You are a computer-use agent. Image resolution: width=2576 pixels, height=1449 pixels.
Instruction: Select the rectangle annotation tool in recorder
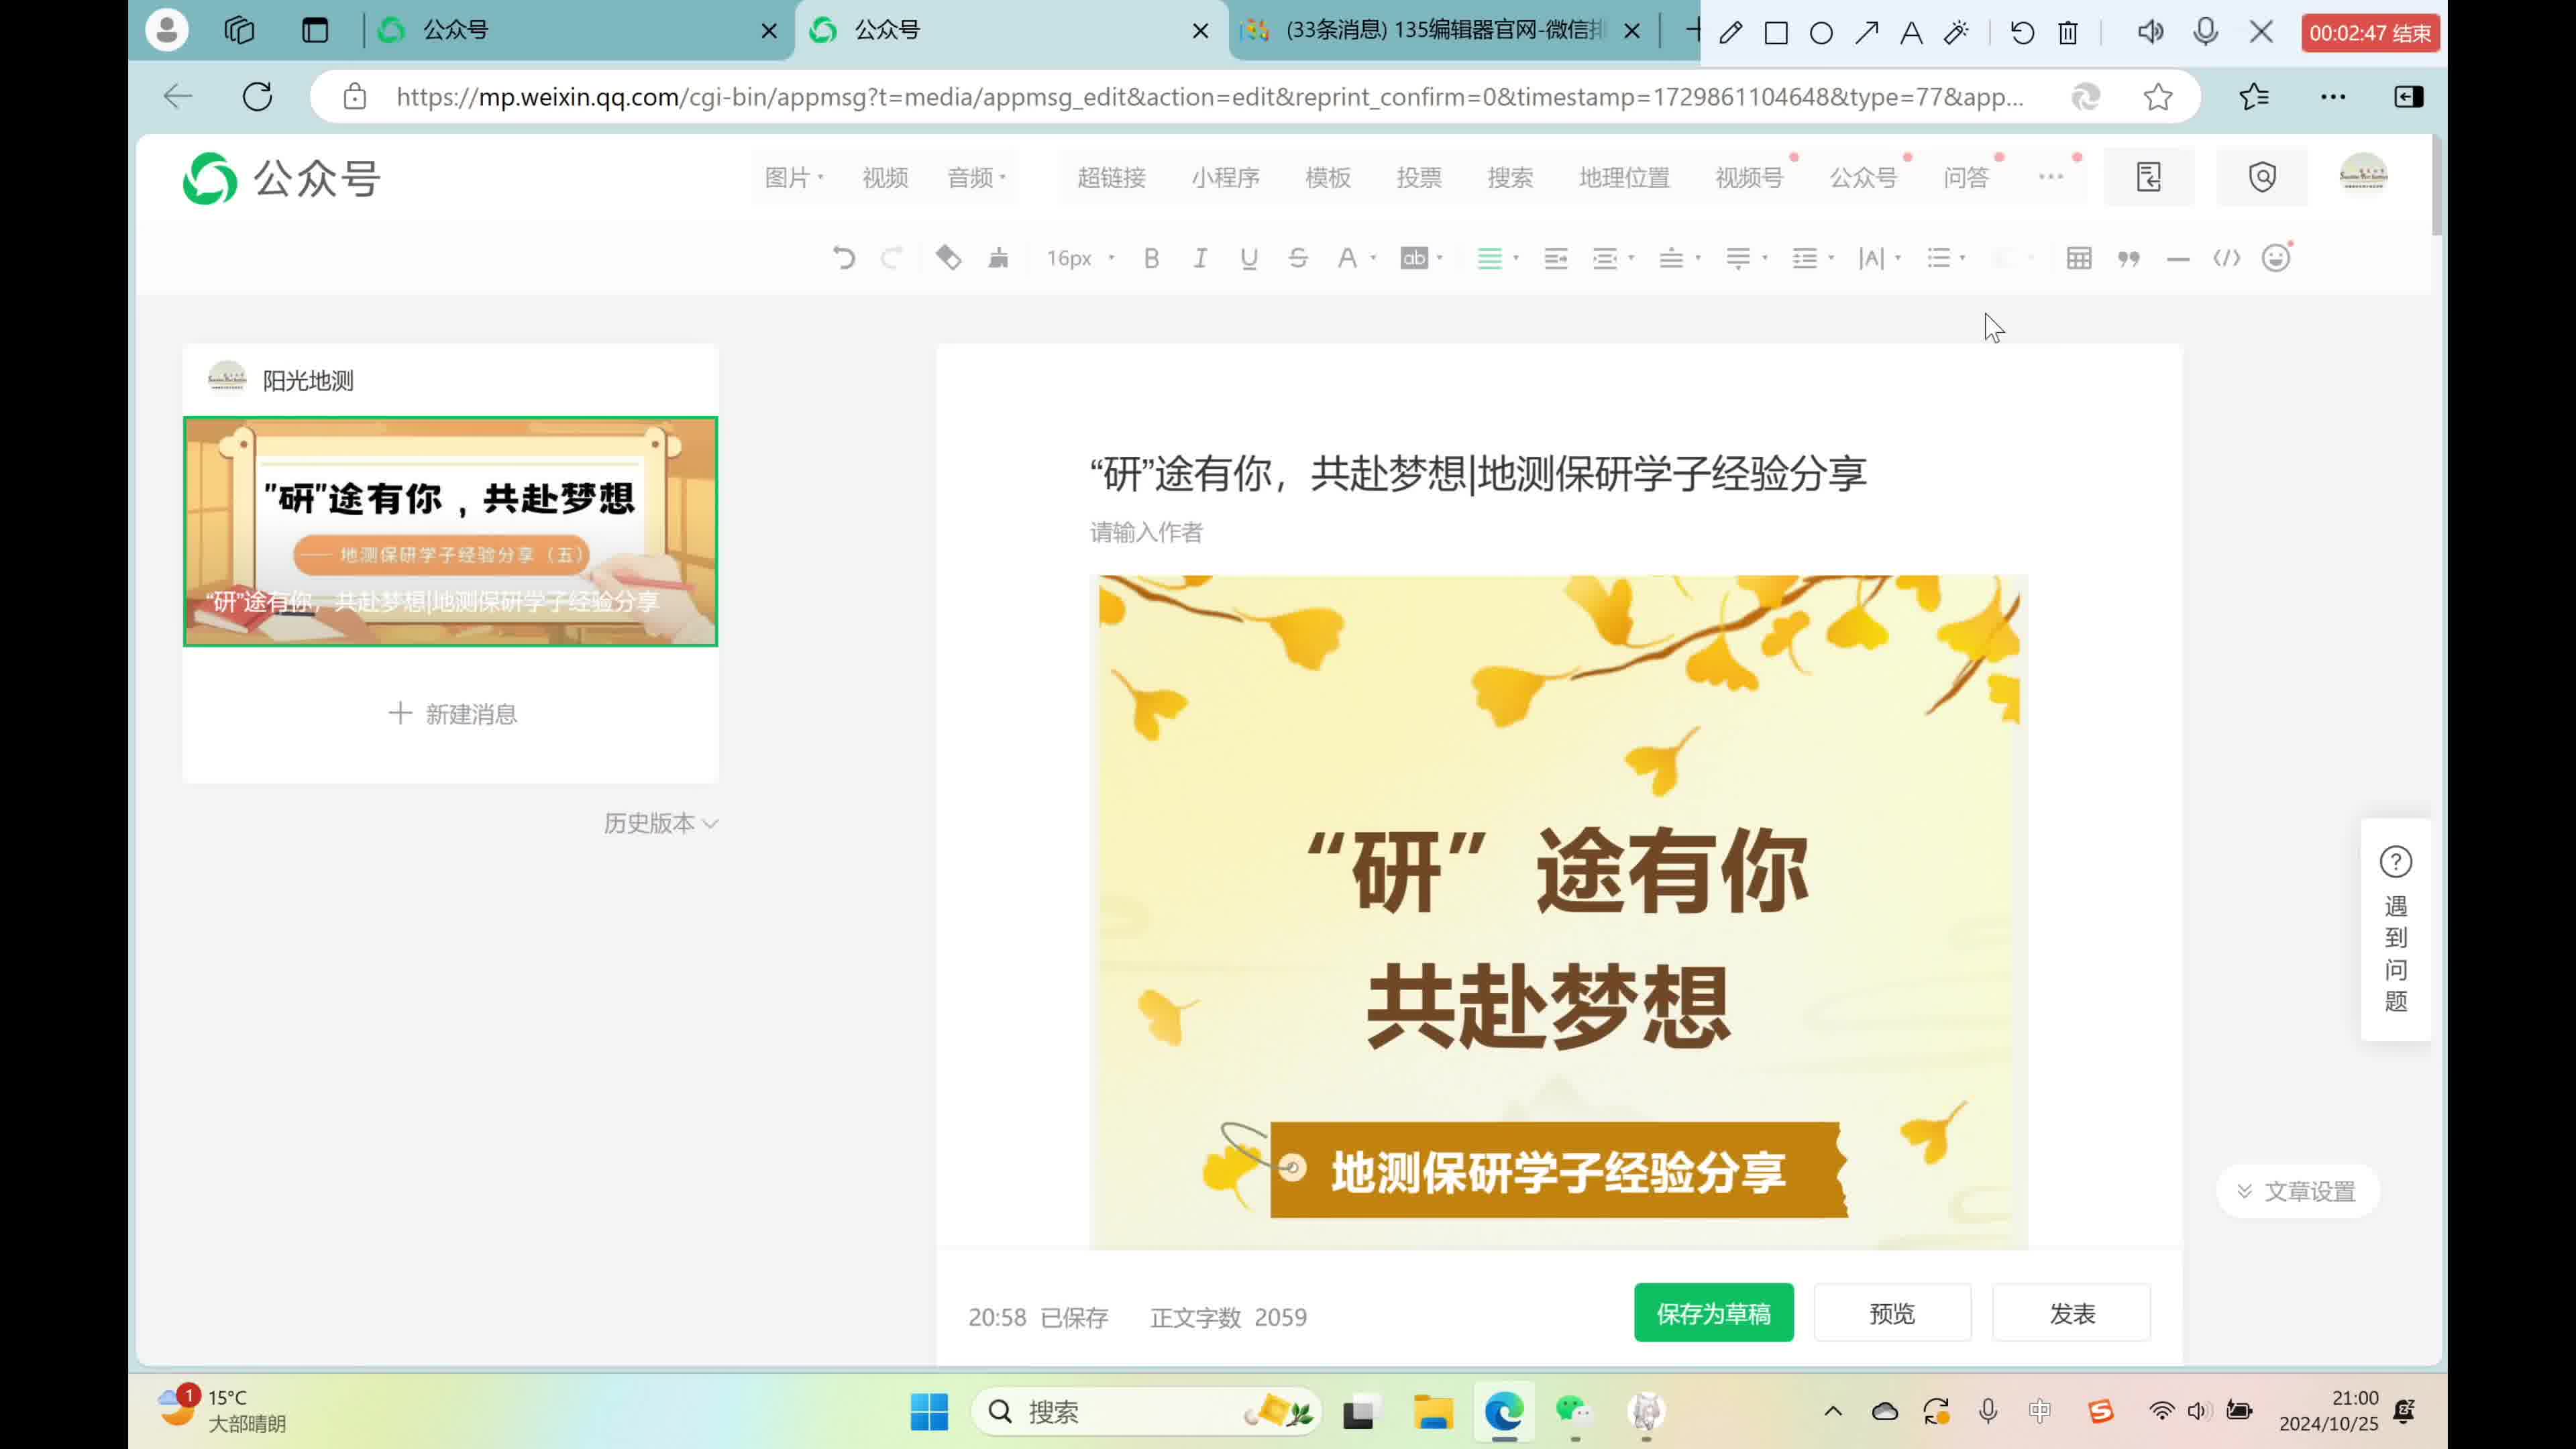point(1776,32)
